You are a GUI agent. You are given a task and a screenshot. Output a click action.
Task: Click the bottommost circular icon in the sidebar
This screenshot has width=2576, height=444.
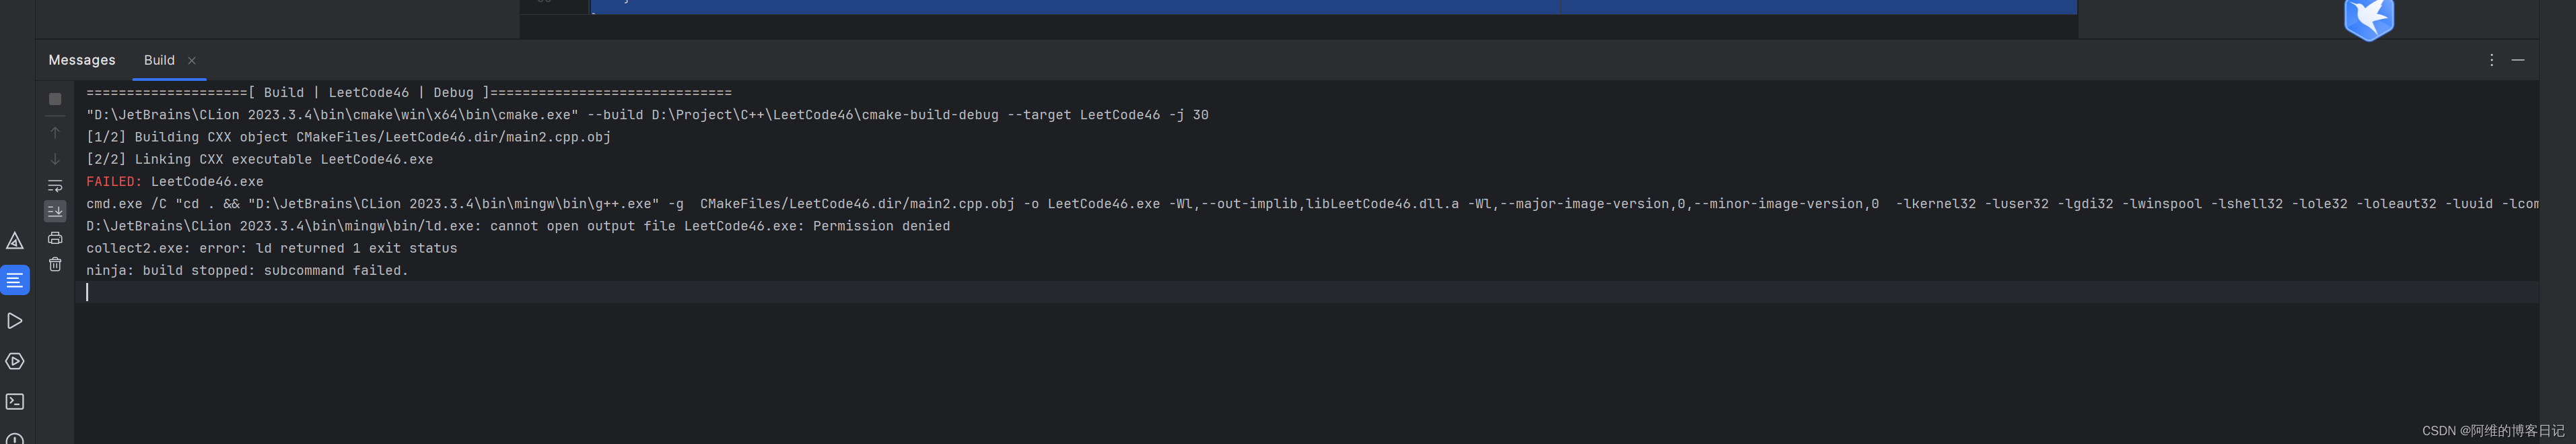[x=15, y=437]
